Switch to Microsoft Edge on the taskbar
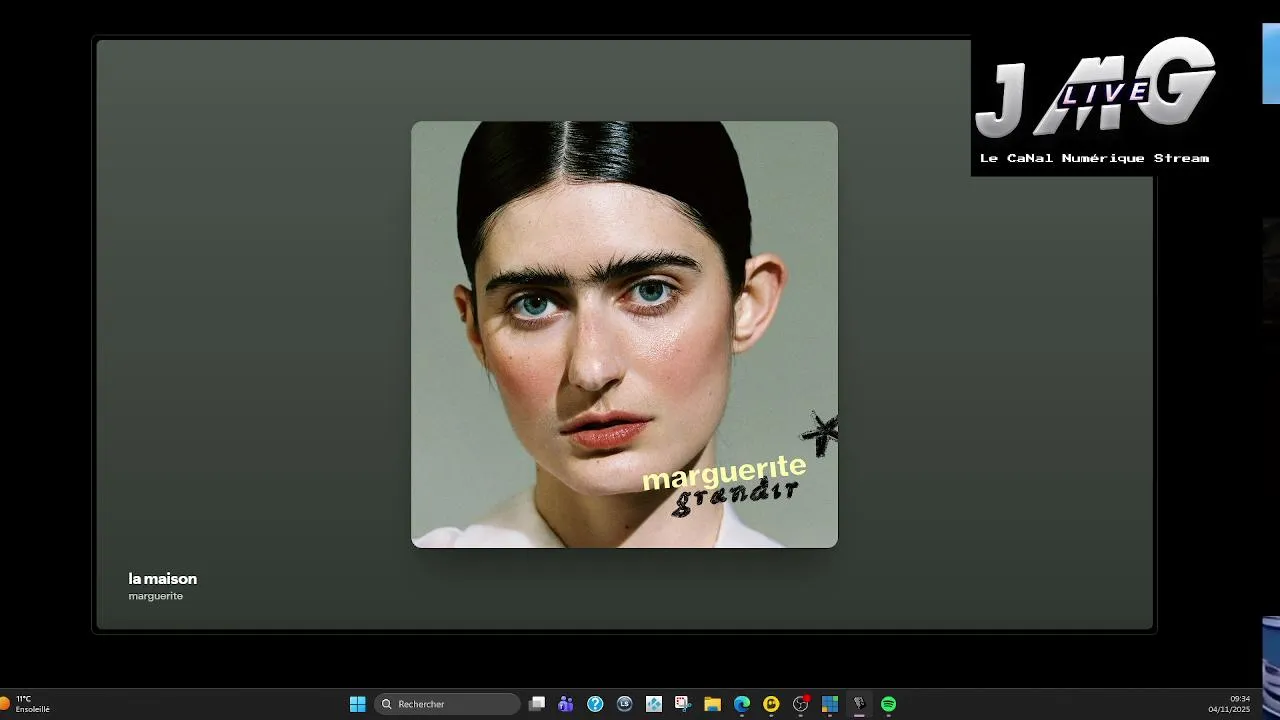This screenshot has height=720, width=1280. point(742,704)
